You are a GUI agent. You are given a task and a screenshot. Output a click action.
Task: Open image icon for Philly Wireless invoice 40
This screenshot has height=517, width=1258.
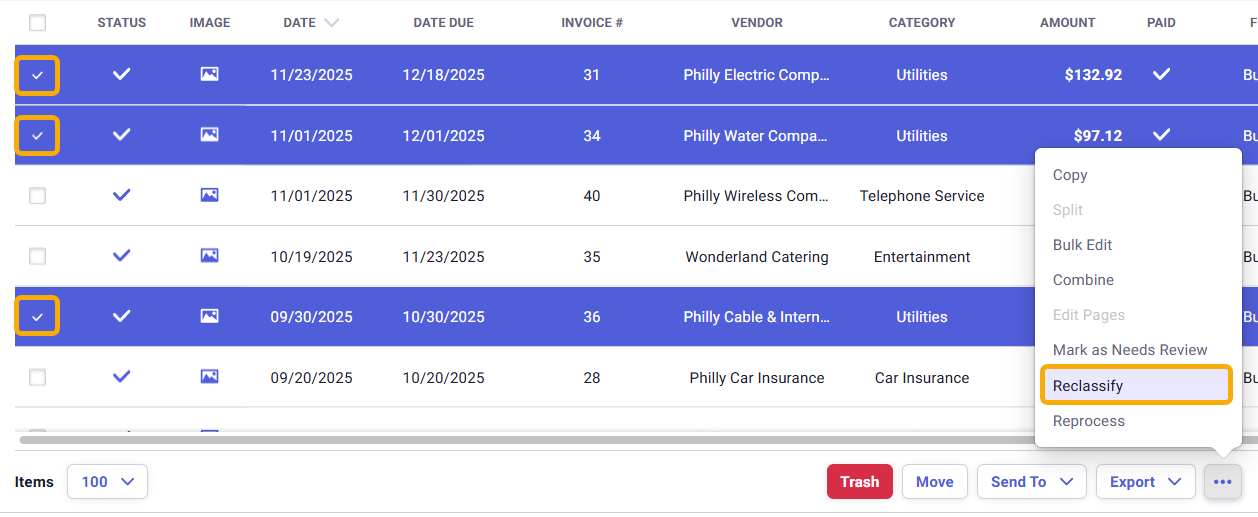point(209,196)
